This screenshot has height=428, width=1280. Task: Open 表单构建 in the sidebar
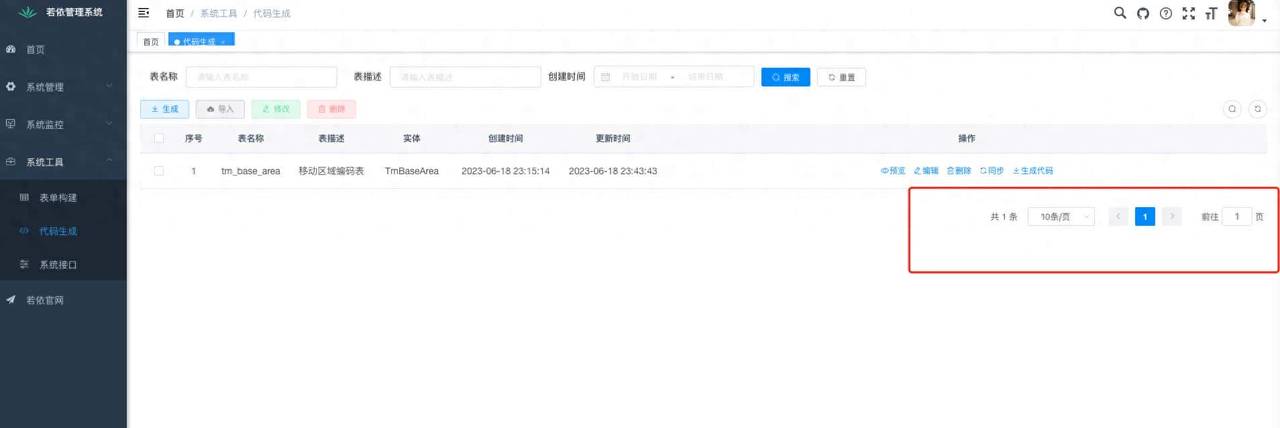pyautogui.click(x=58, y=198)
